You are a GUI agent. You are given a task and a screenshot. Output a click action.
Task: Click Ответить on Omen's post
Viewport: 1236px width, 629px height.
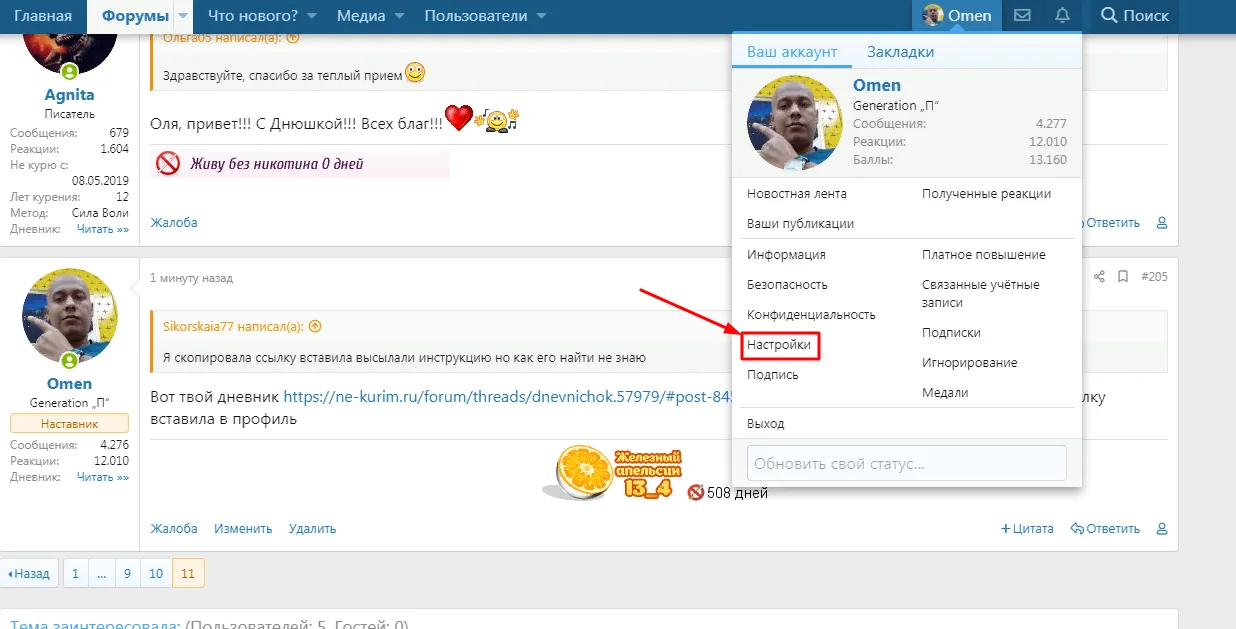(1105, 529)
